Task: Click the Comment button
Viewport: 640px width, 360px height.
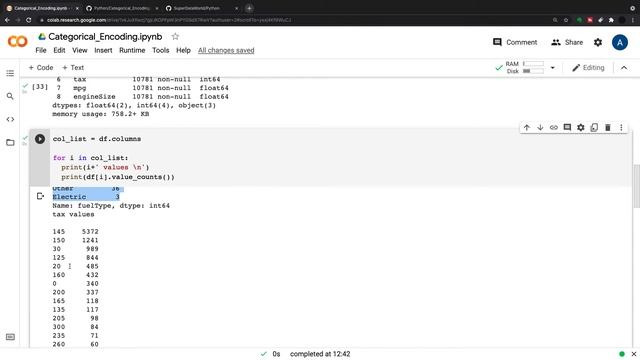Action: coord(515,42)
